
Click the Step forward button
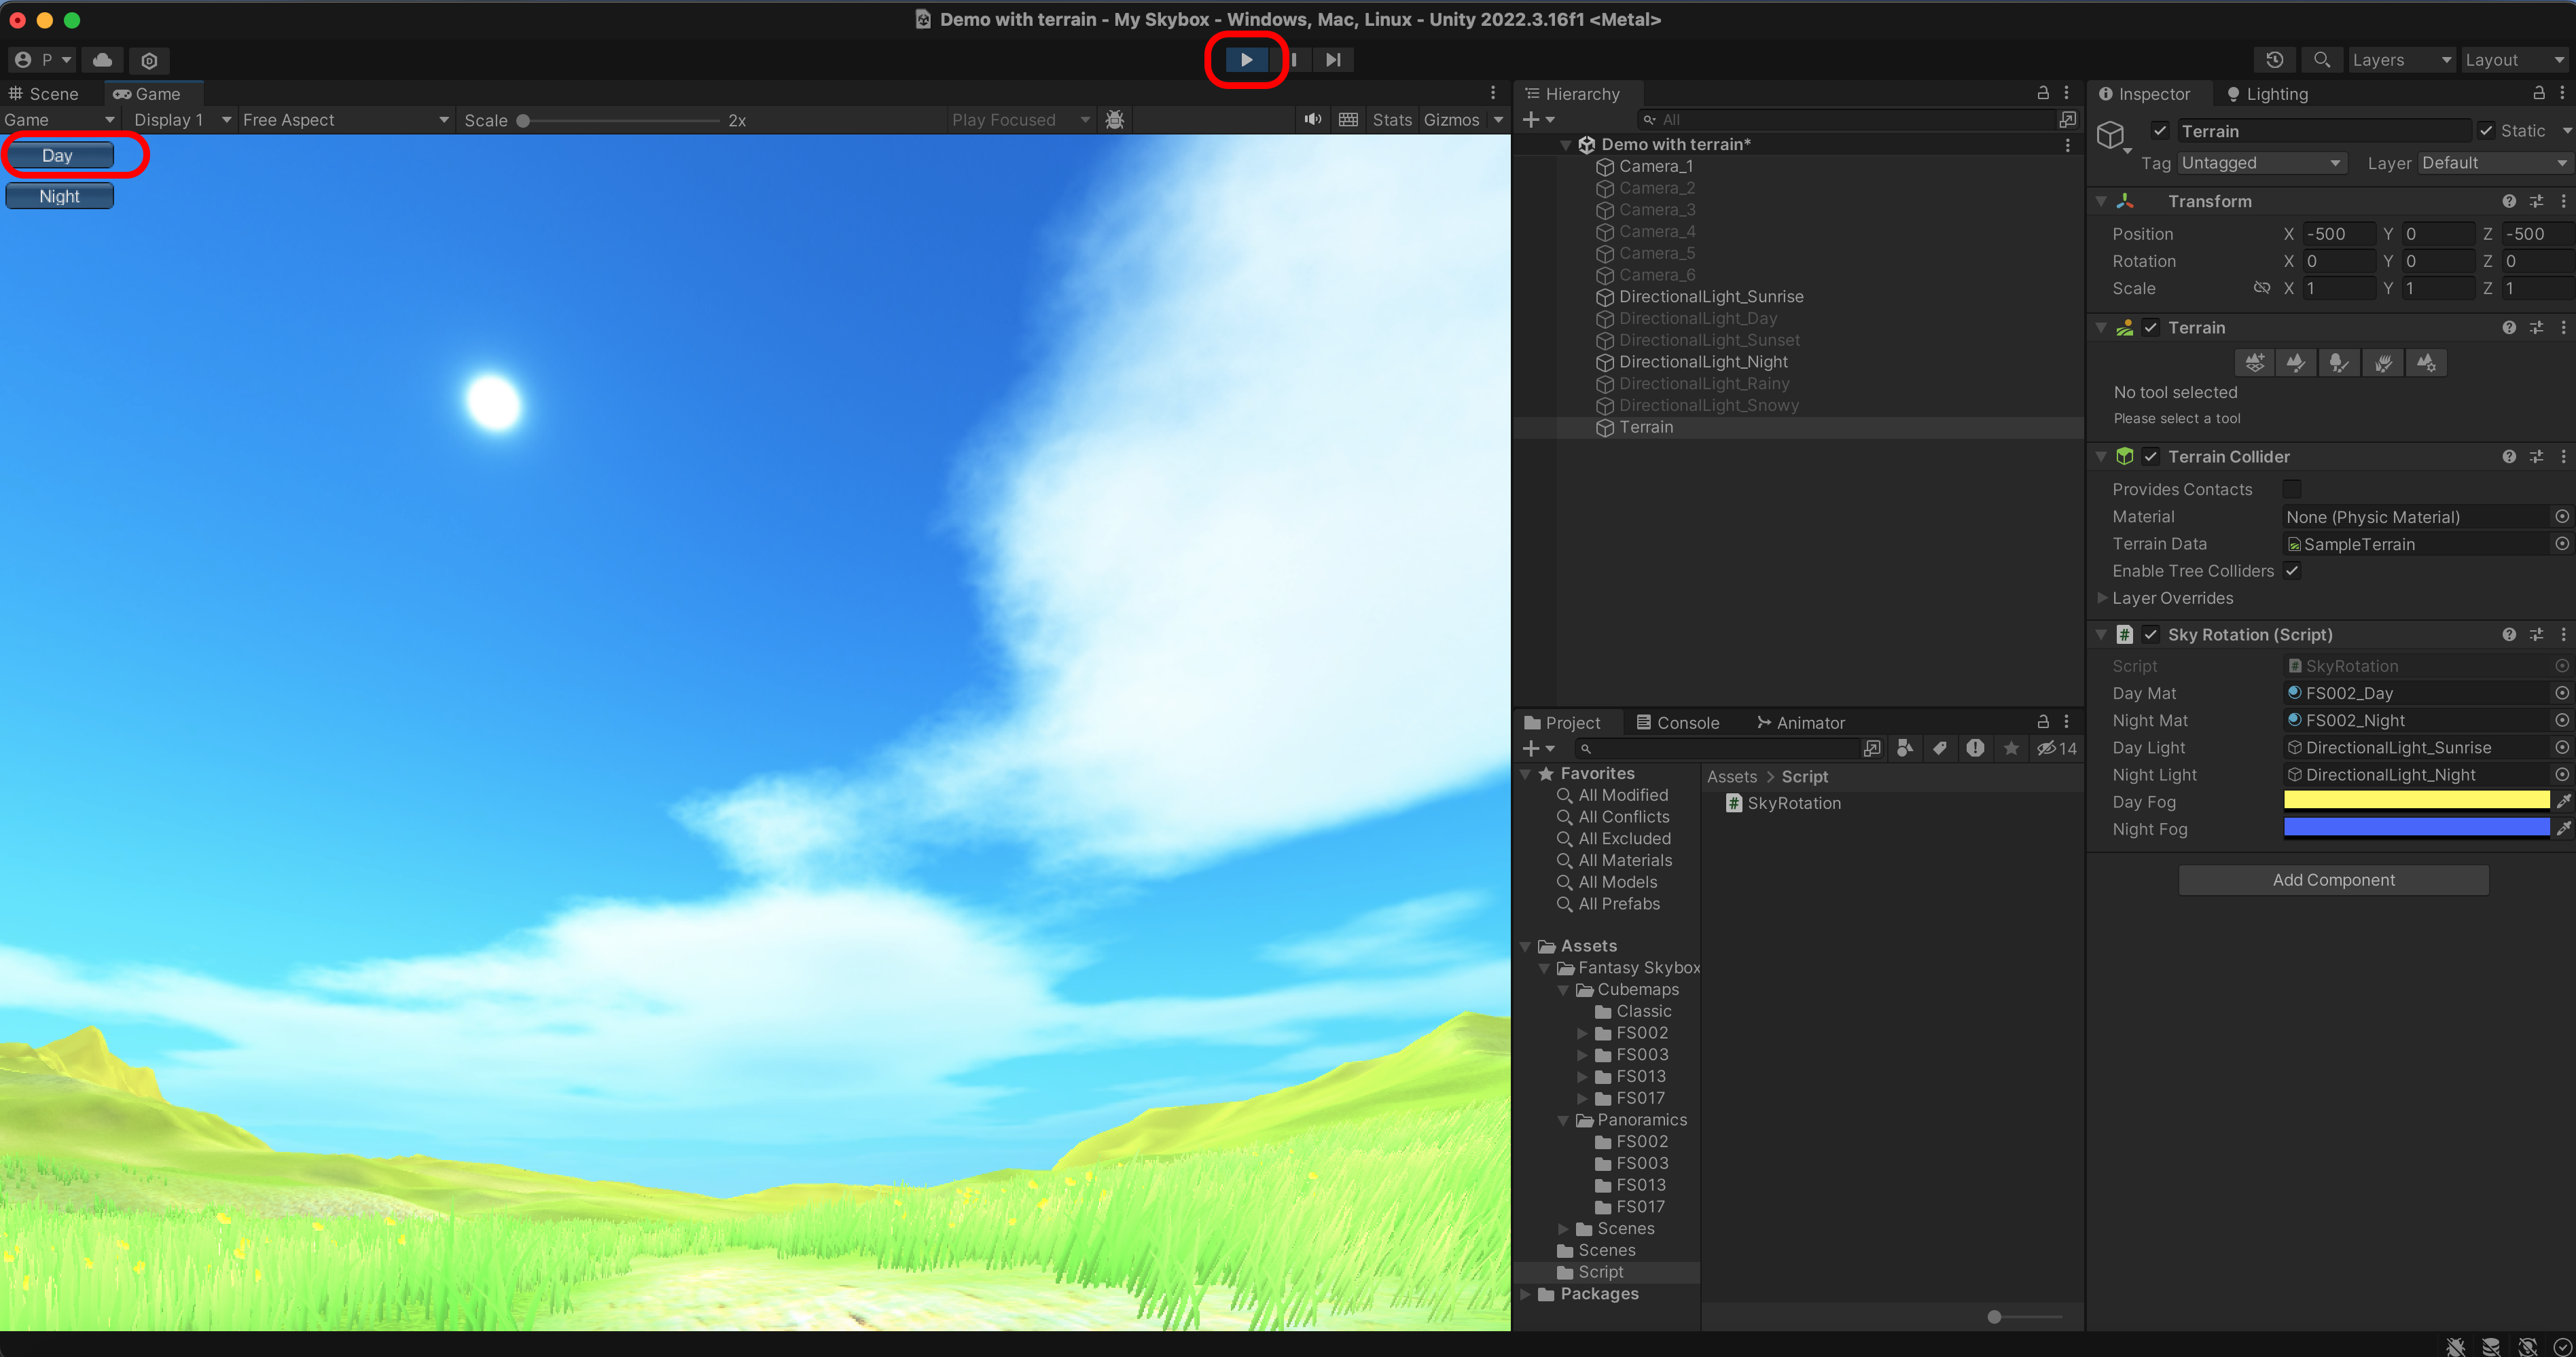tap(1332, 60)
